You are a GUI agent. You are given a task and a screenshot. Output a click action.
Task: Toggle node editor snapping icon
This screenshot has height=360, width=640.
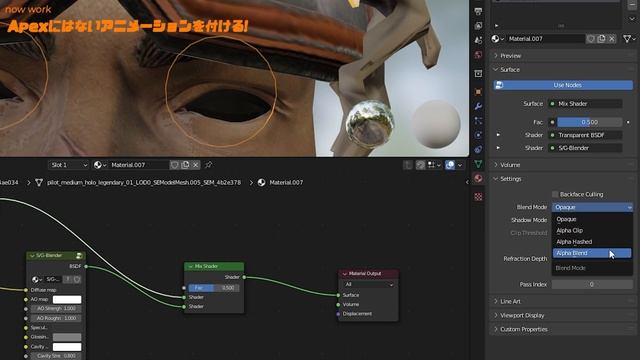420,165
